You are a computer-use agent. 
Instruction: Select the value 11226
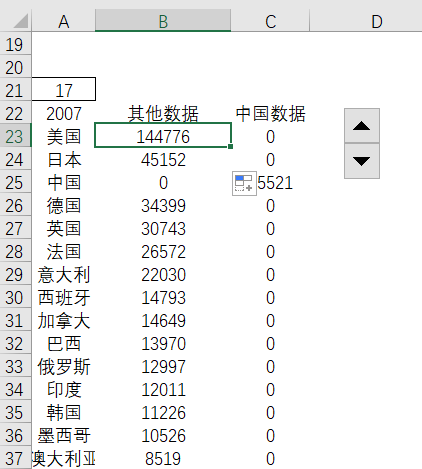pyautogui.click(x=163, y=412)
